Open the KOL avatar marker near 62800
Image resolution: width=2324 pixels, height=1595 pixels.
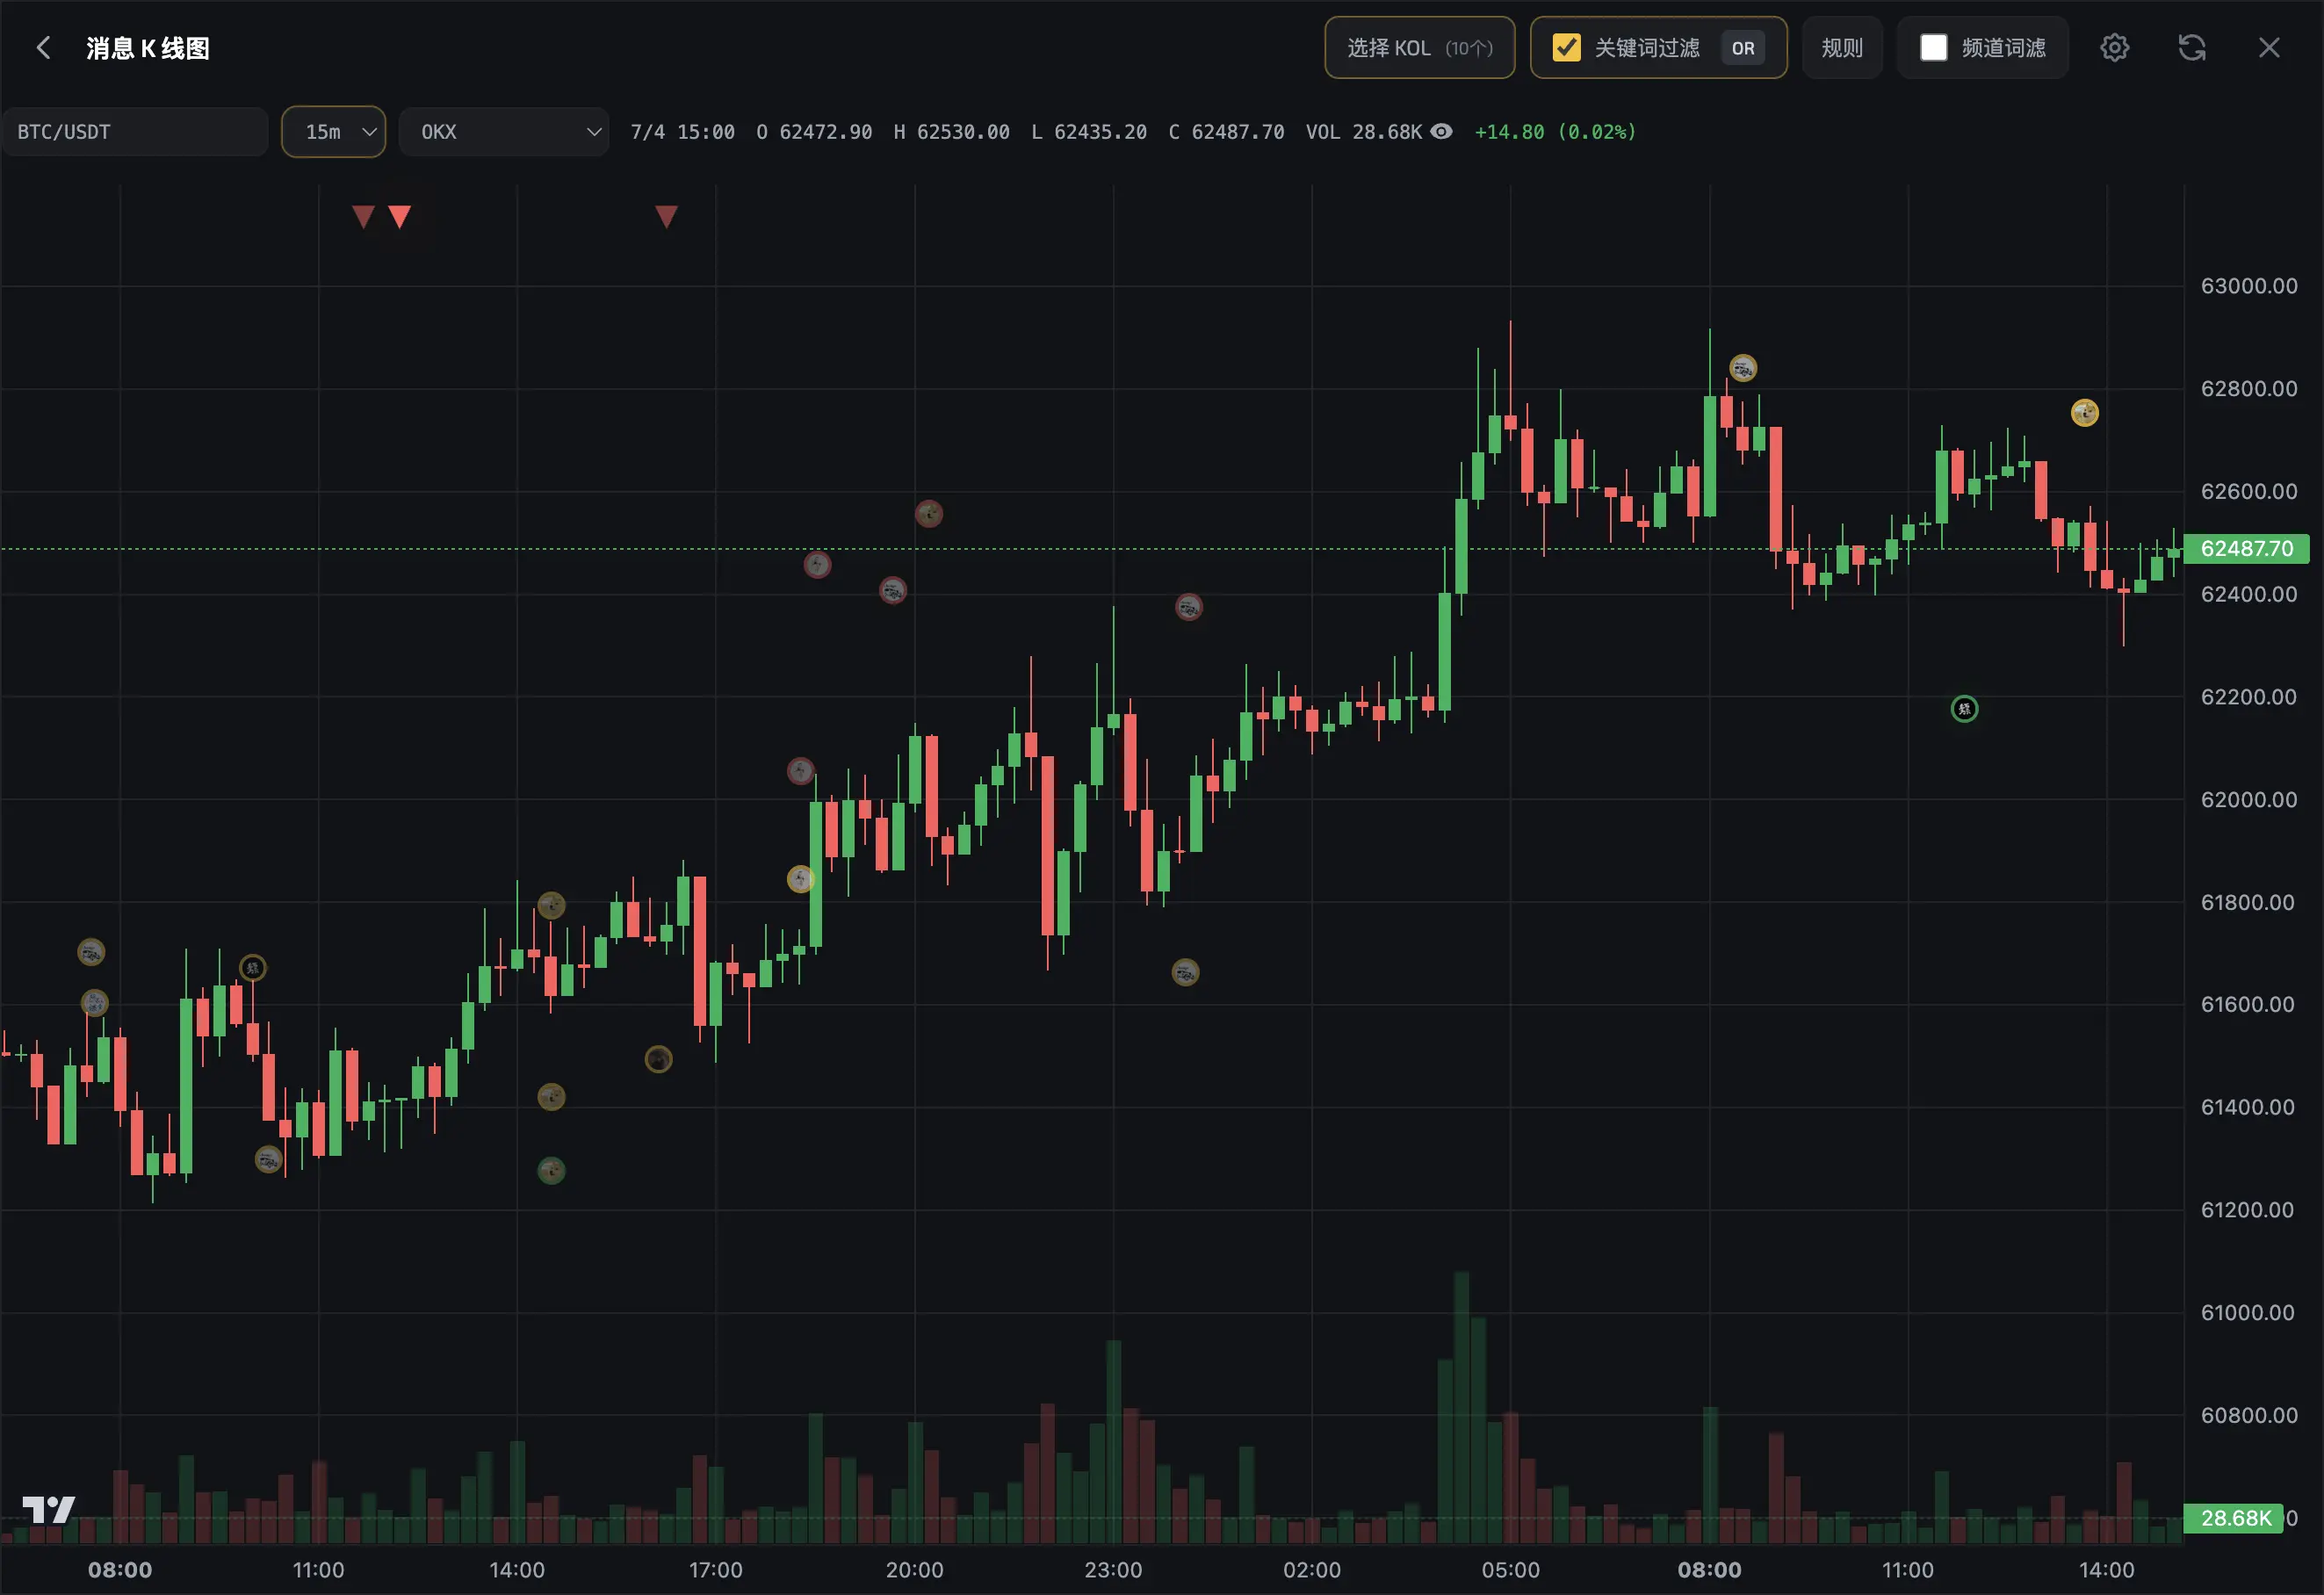click(x=1743, y=368)
